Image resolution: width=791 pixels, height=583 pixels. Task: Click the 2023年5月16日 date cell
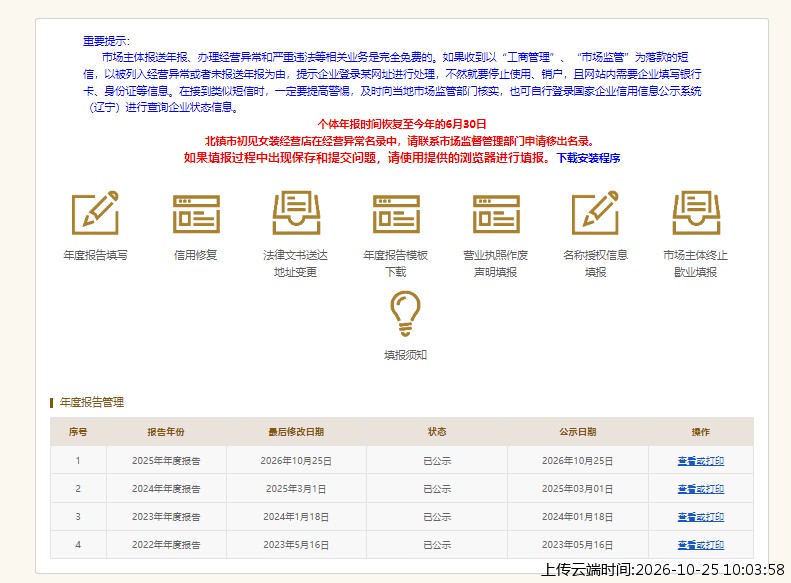click(x=296, y=545)
